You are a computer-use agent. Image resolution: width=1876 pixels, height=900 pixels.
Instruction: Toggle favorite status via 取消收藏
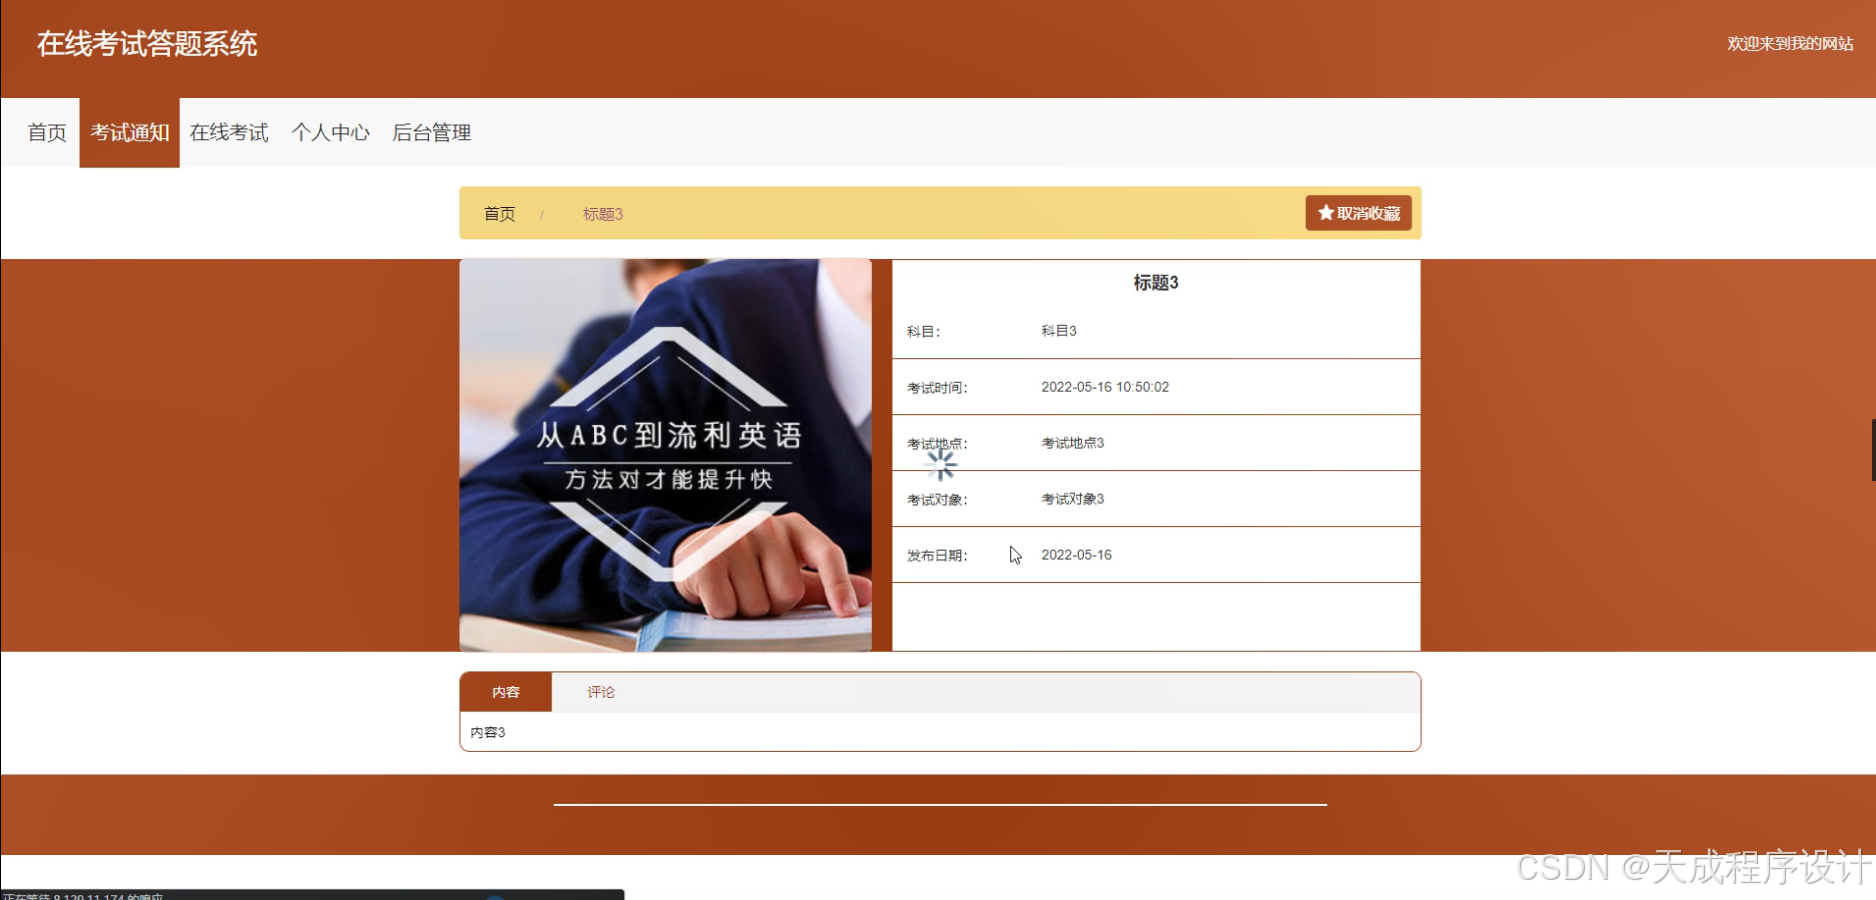pos(1358,213)
